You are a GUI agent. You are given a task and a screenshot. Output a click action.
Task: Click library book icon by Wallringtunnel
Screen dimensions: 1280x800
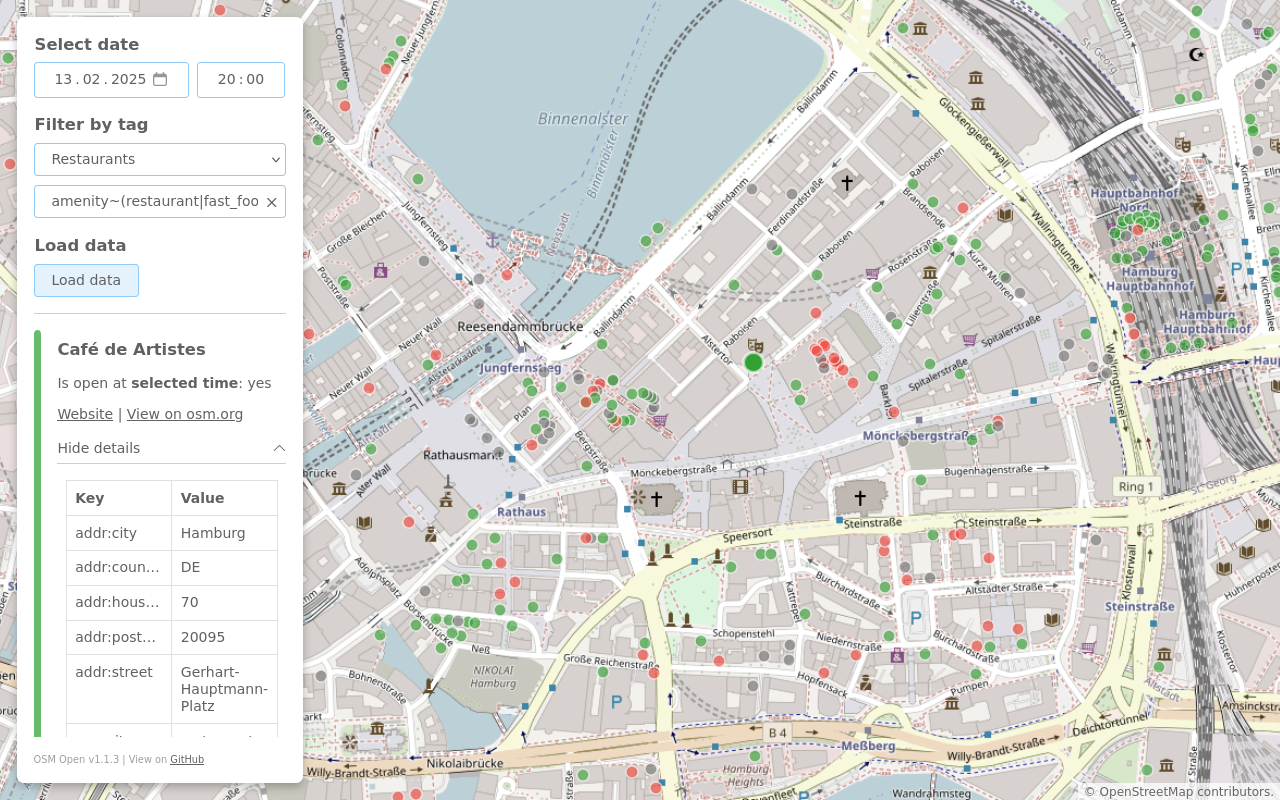point(1005,214)
